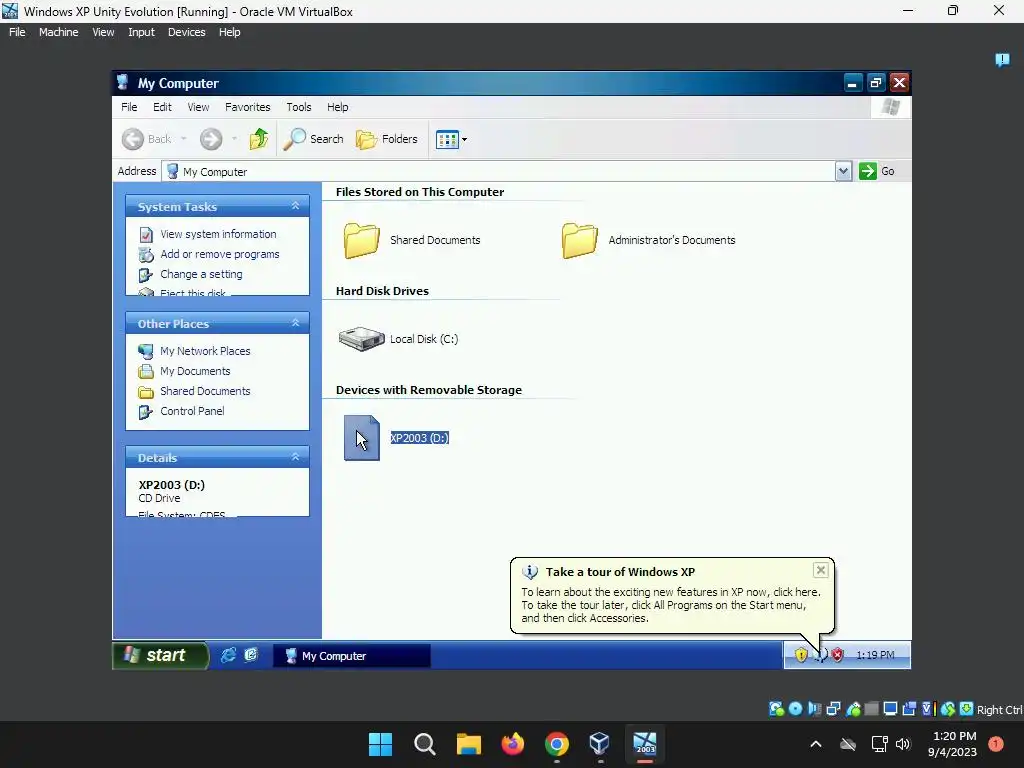Toggle the Folders pane
1024x768 pixels.
click(x=386, y=139)
